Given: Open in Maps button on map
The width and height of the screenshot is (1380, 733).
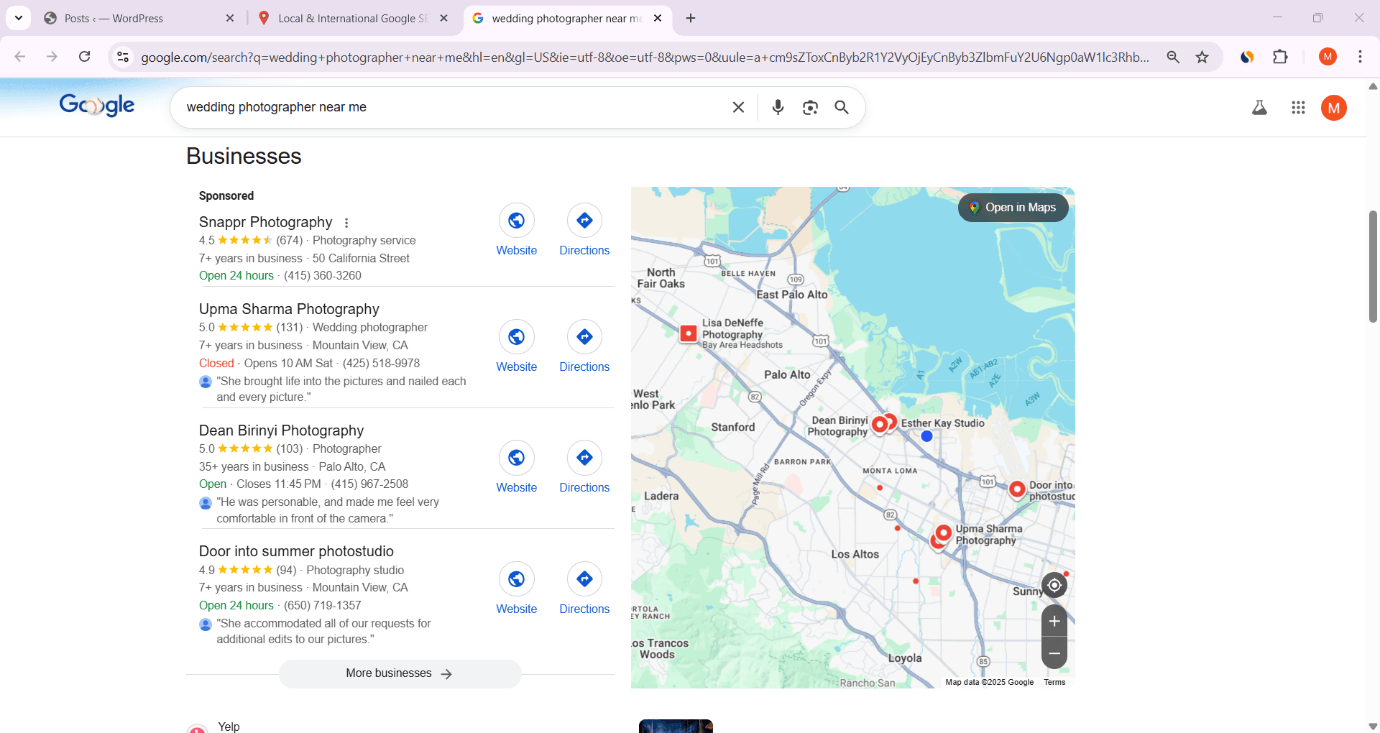Looking at the screenshot, I should pyautogui.click(x=1013, y=207).
